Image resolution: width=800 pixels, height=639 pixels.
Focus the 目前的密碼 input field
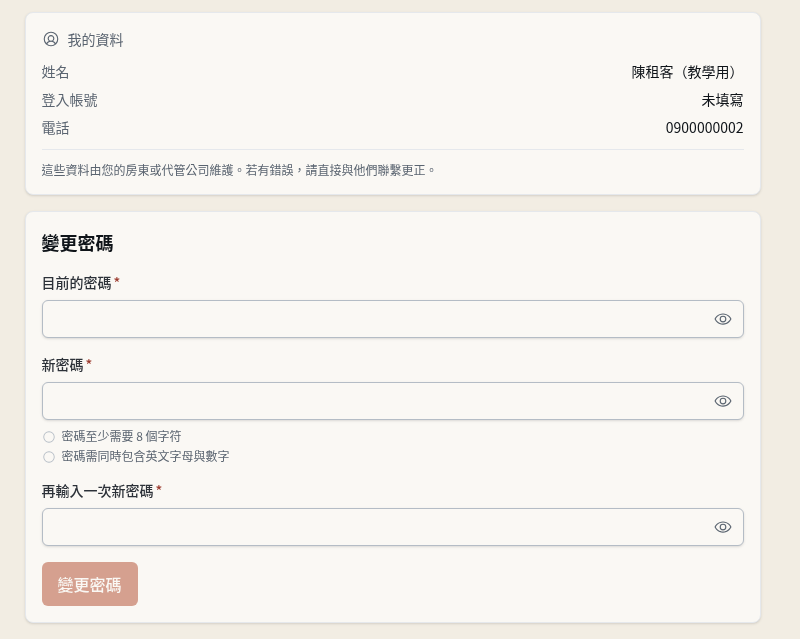392,319
